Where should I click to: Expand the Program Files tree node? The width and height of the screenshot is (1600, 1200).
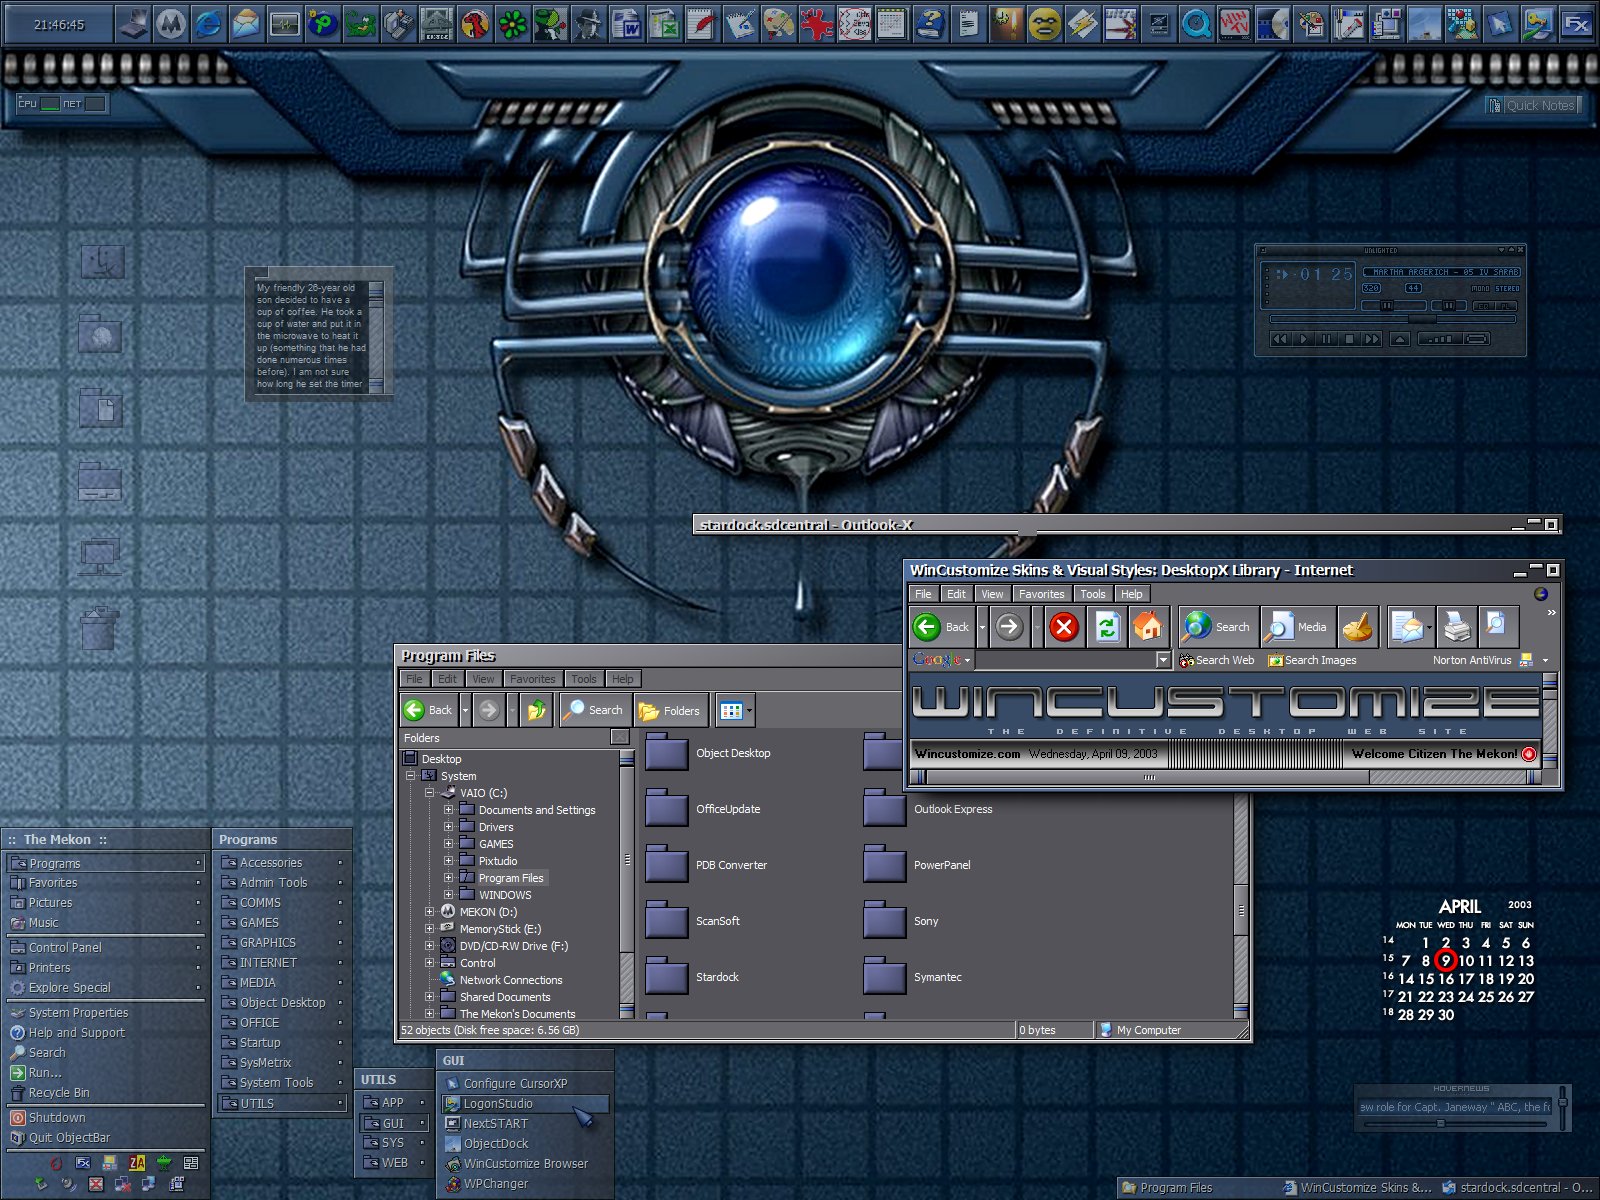pos(449,878)
